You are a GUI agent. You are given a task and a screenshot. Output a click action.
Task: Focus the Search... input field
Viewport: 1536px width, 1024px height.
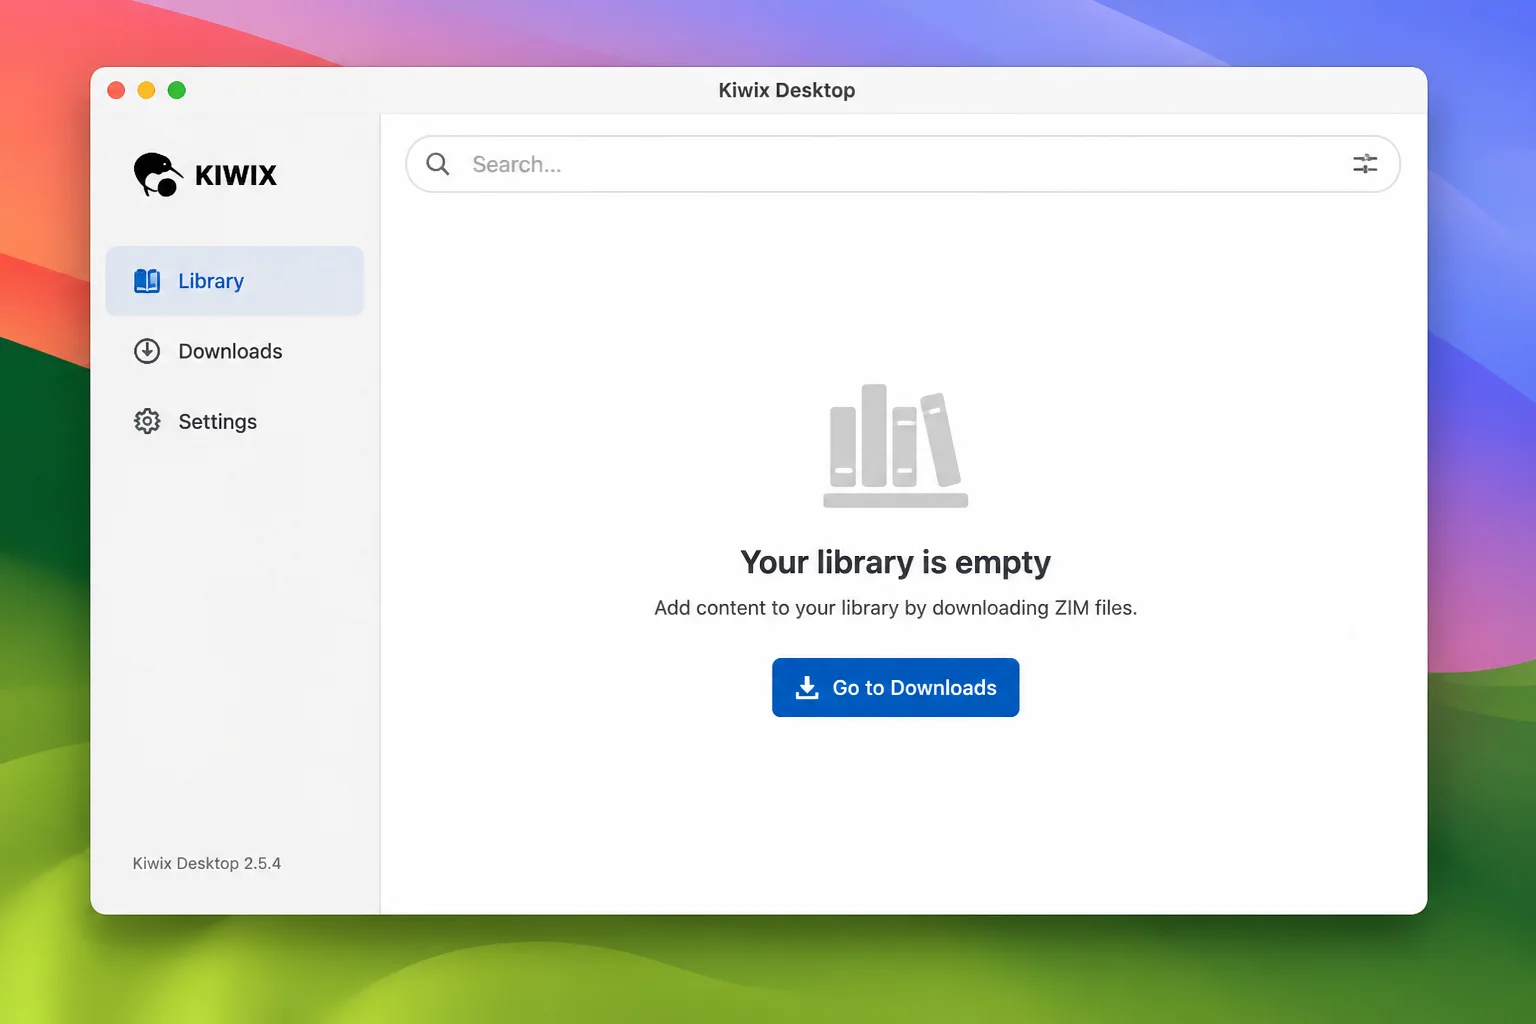[x=902, y=164]
